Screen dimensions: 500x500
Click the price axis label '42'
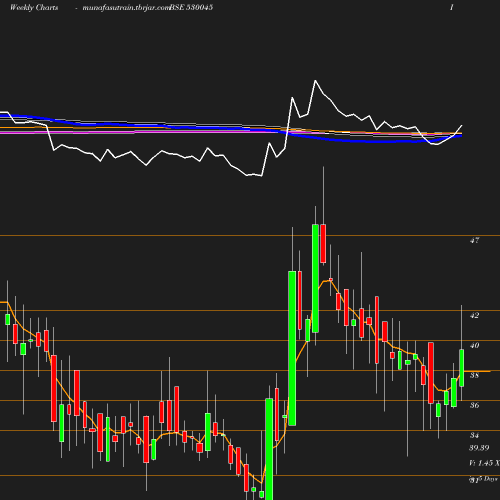(475, 315)
